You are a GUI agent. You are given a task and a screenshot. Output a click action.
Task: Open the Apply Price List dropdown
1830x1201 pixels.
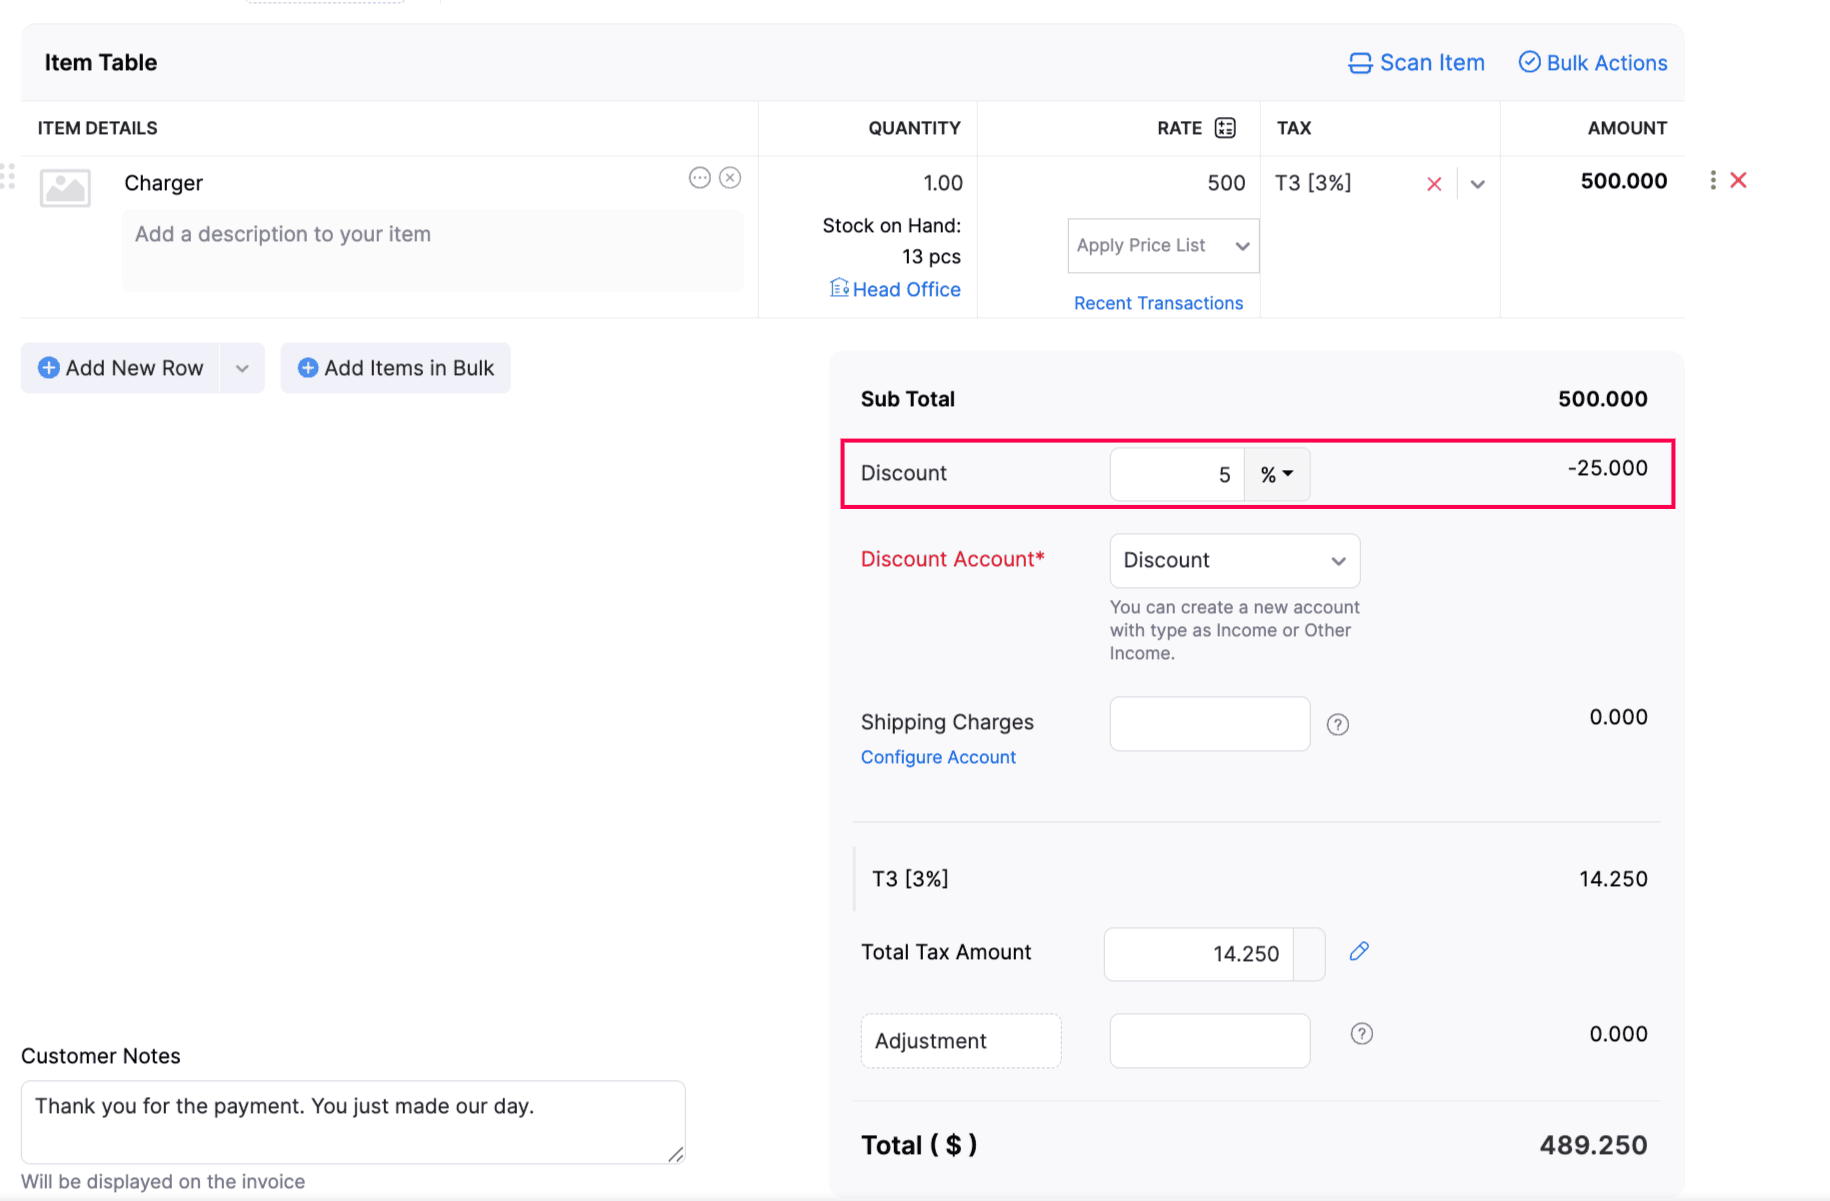(x=1163, y=246)
